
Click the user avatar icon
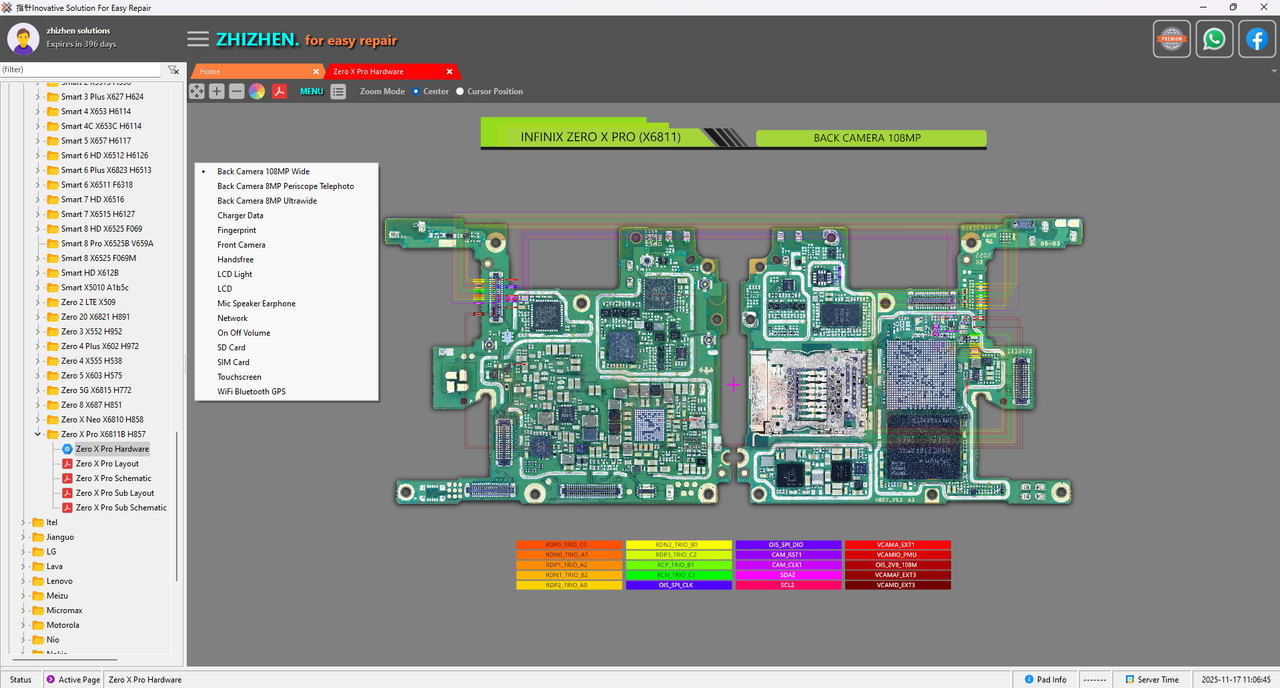tap(24, 39)
